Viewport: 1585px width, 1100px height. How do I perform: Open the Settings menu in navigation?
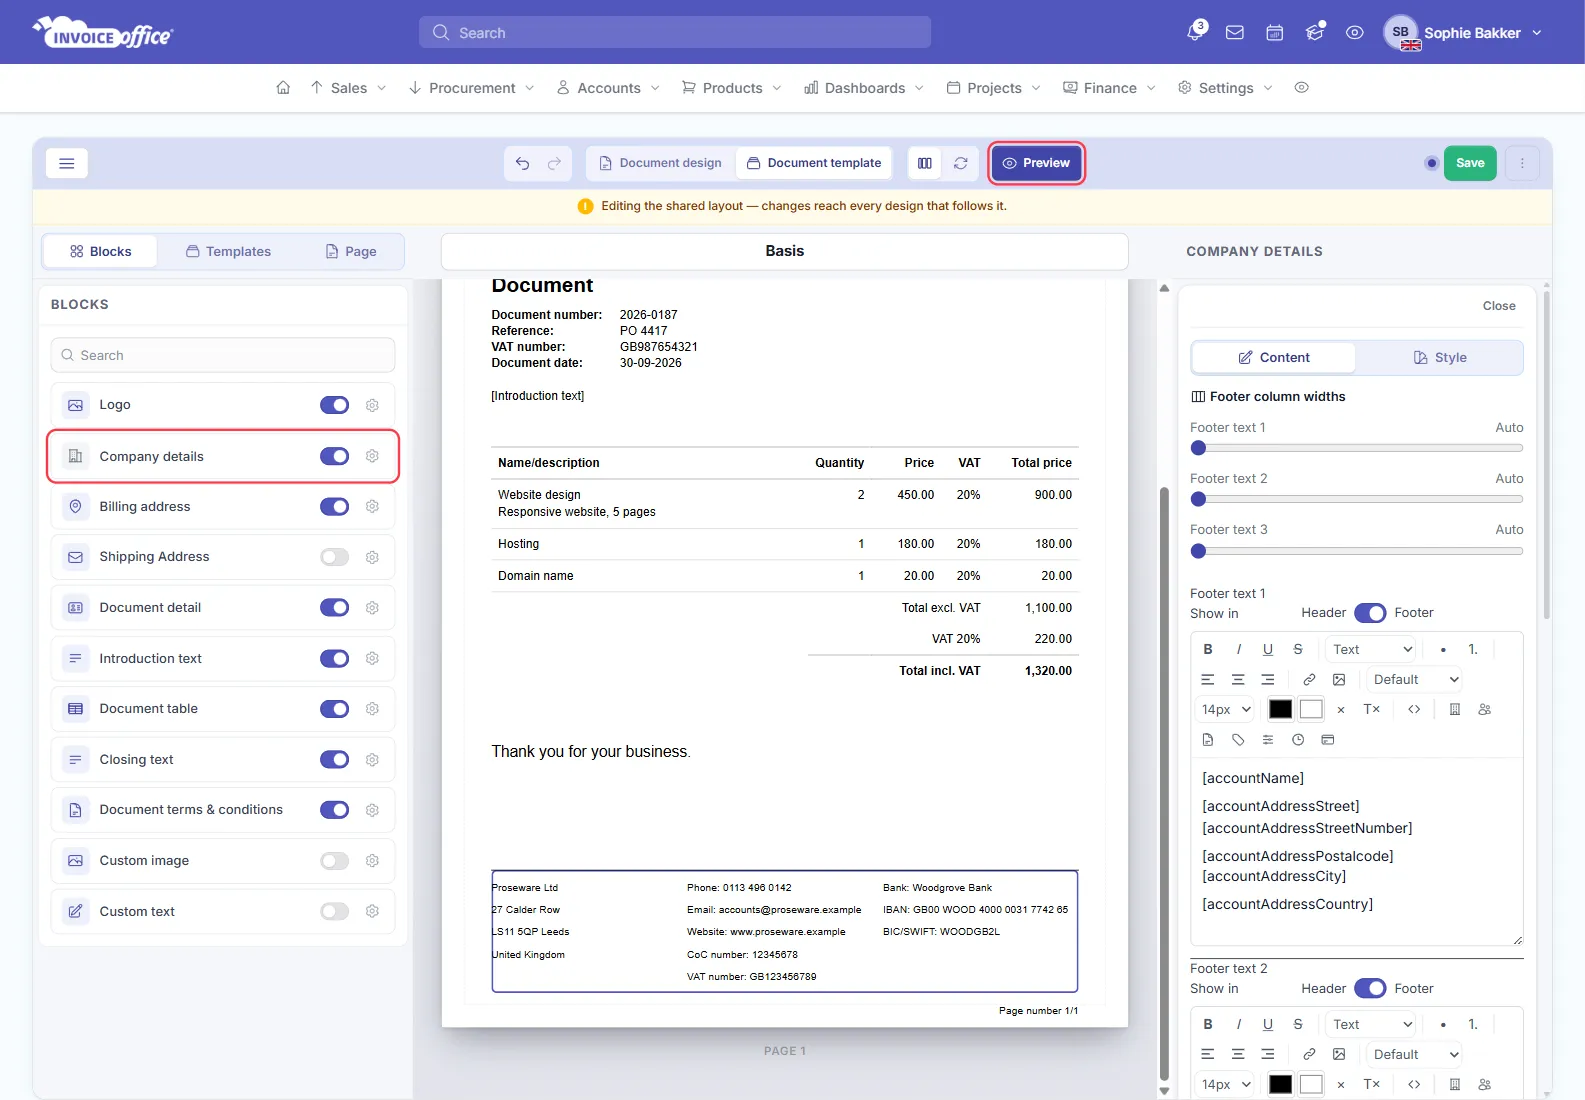click(x=1225, y=88)
